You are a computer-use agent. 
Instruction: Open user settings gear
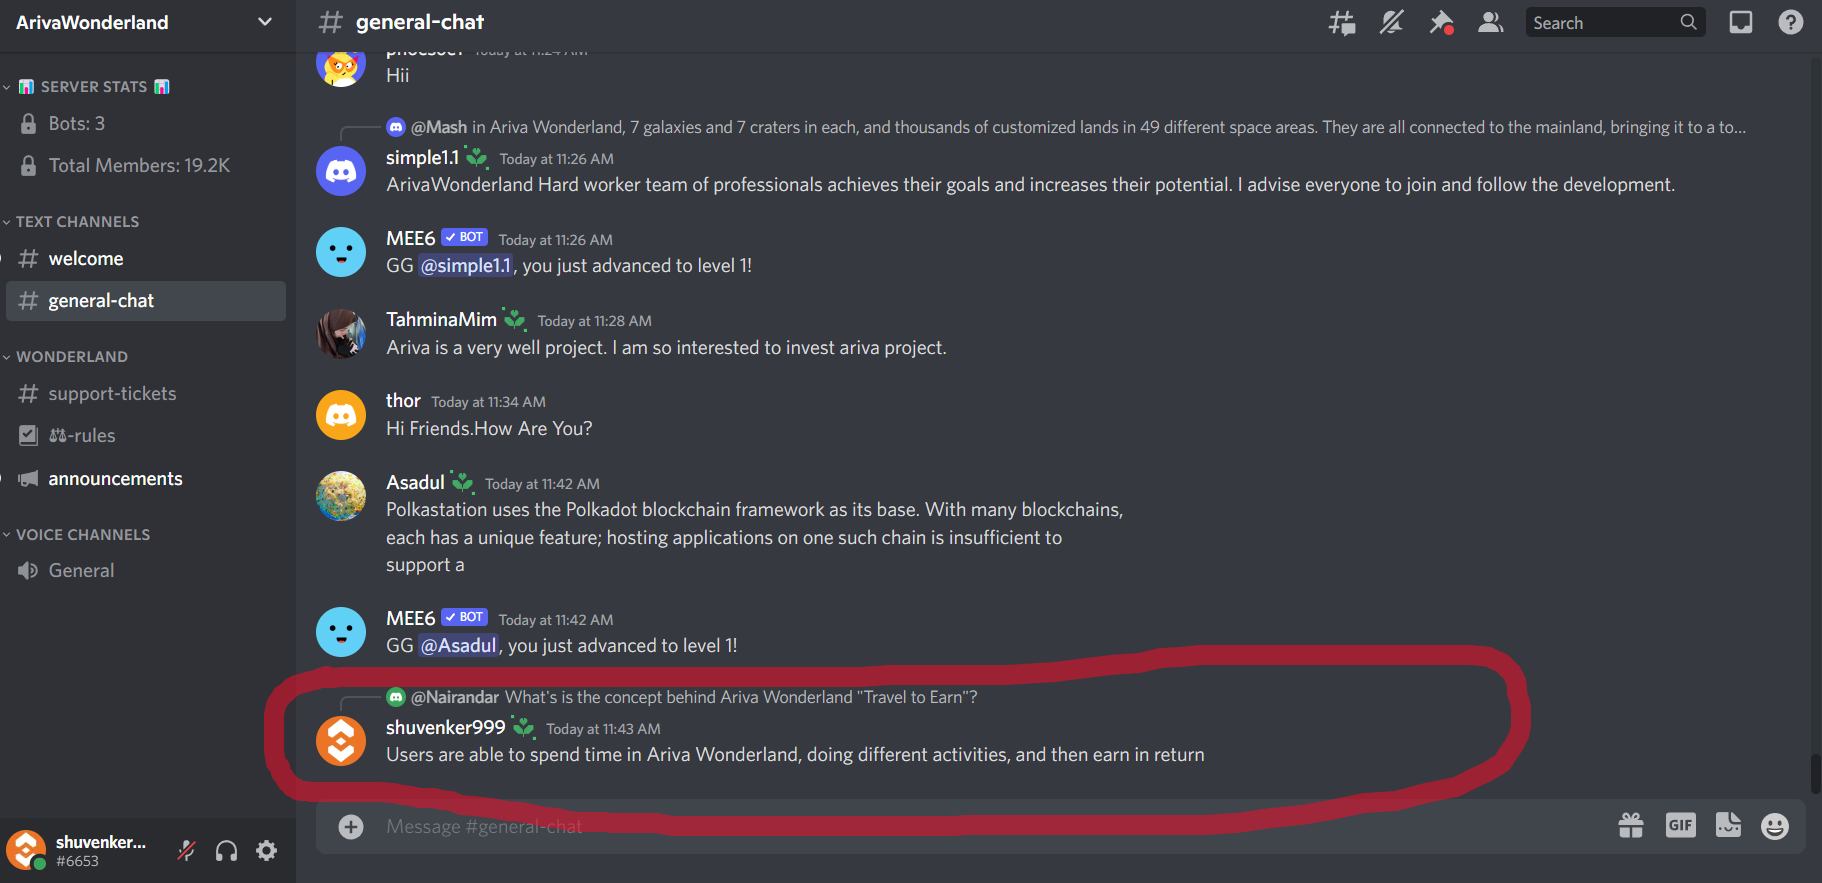[267, 851]
